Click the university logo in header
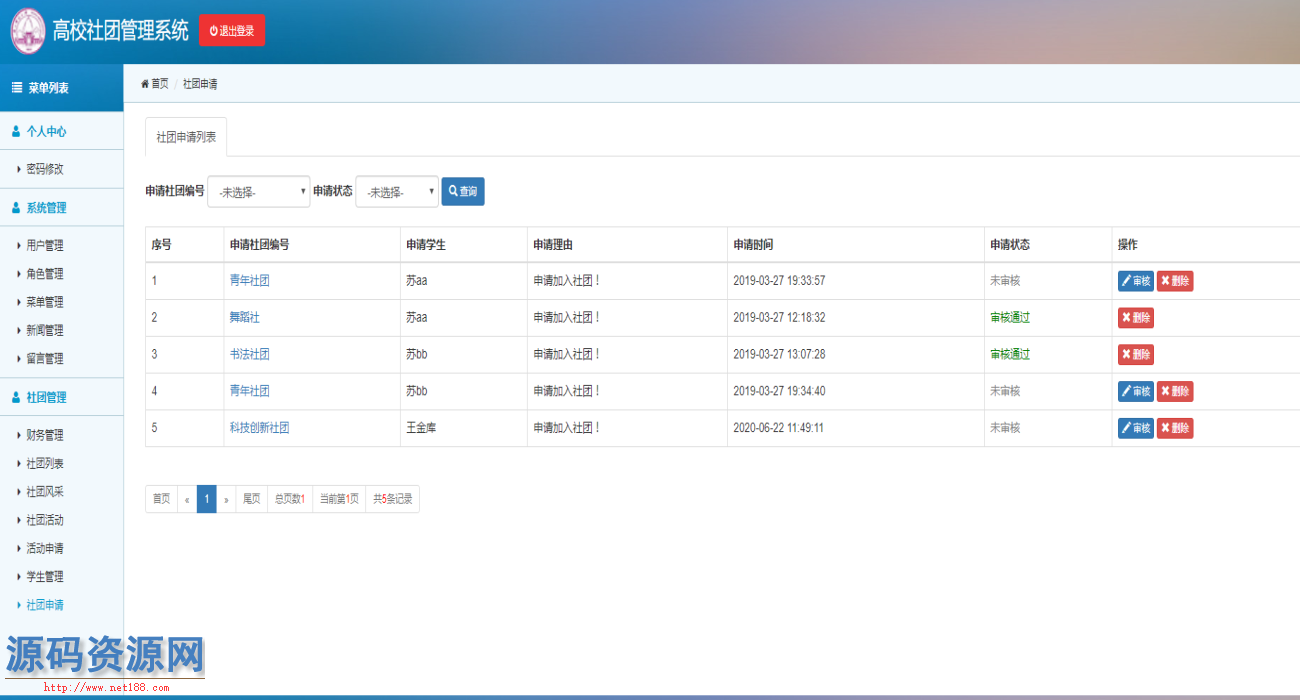 (28, 31)
